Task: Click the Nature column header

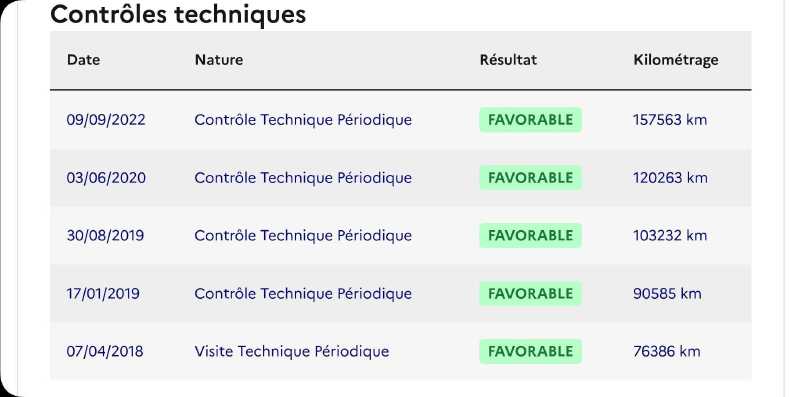Action: (219, 60)
